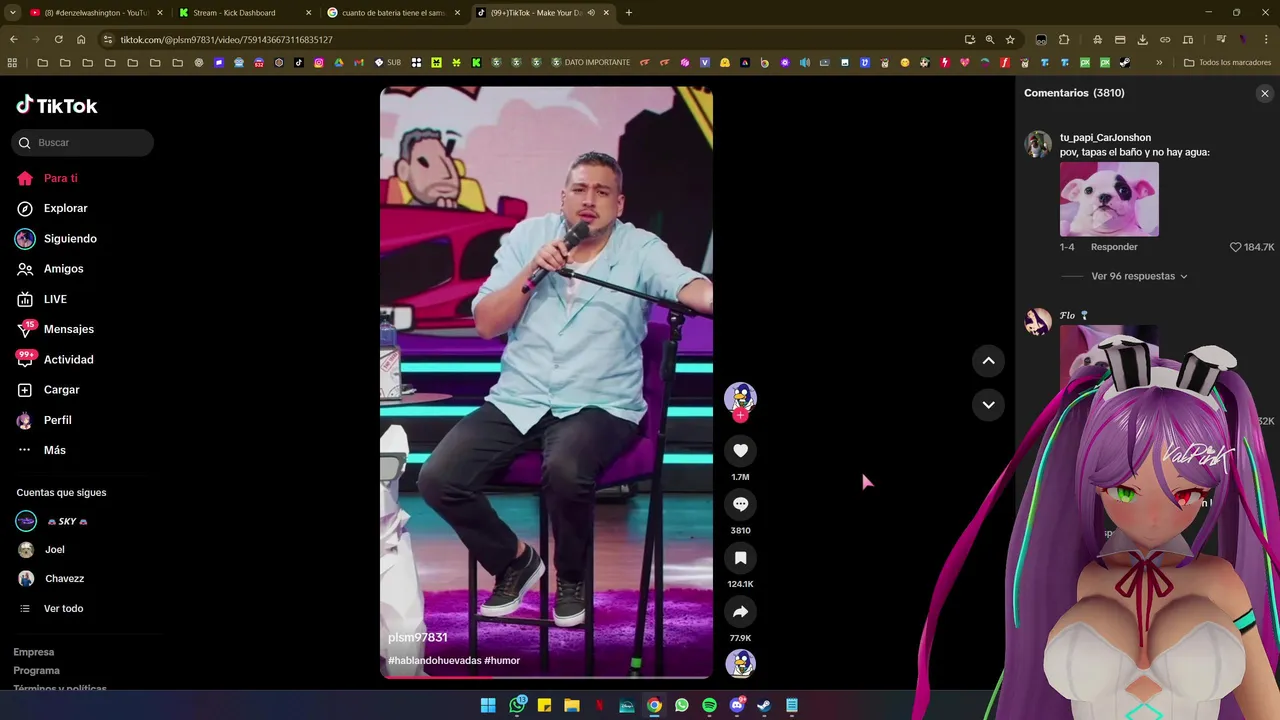Image resolution: width=1280 pixels, height=720 pixels.
Task: Expand Ver 96 respuestas replies
Action: click(x=1139, y=276)
